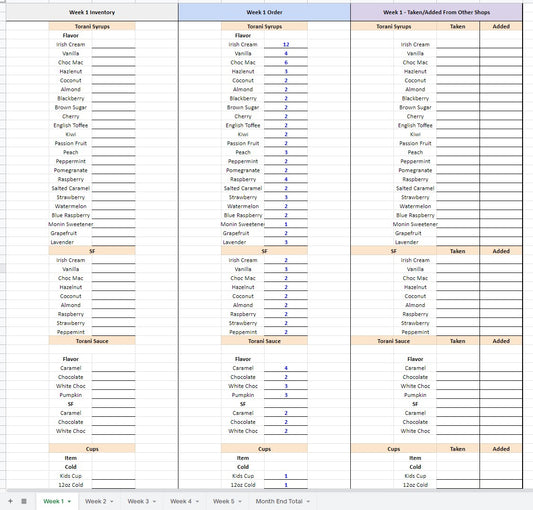Select the Raspberry syrup order quantity cell
533x510 pixels.
pos(286,179)
